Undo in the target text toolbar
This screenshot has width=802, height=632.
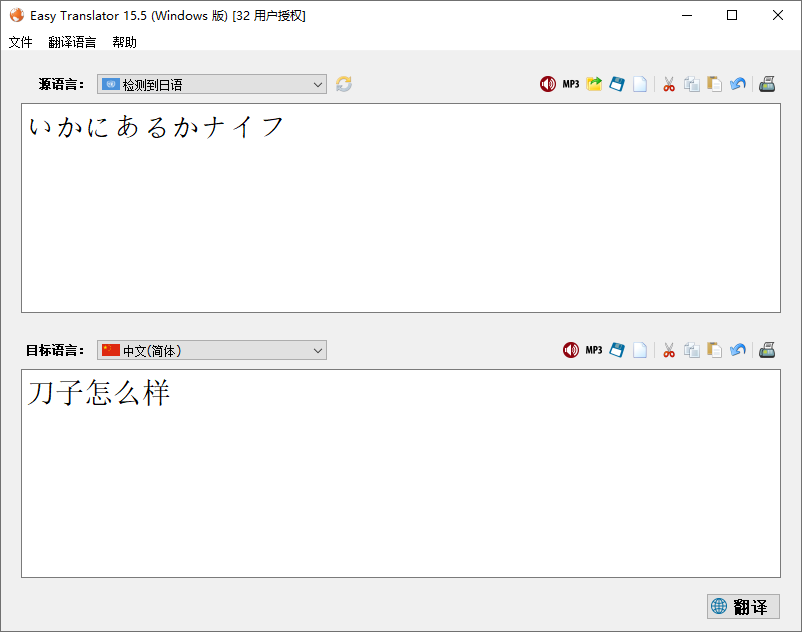738,350
